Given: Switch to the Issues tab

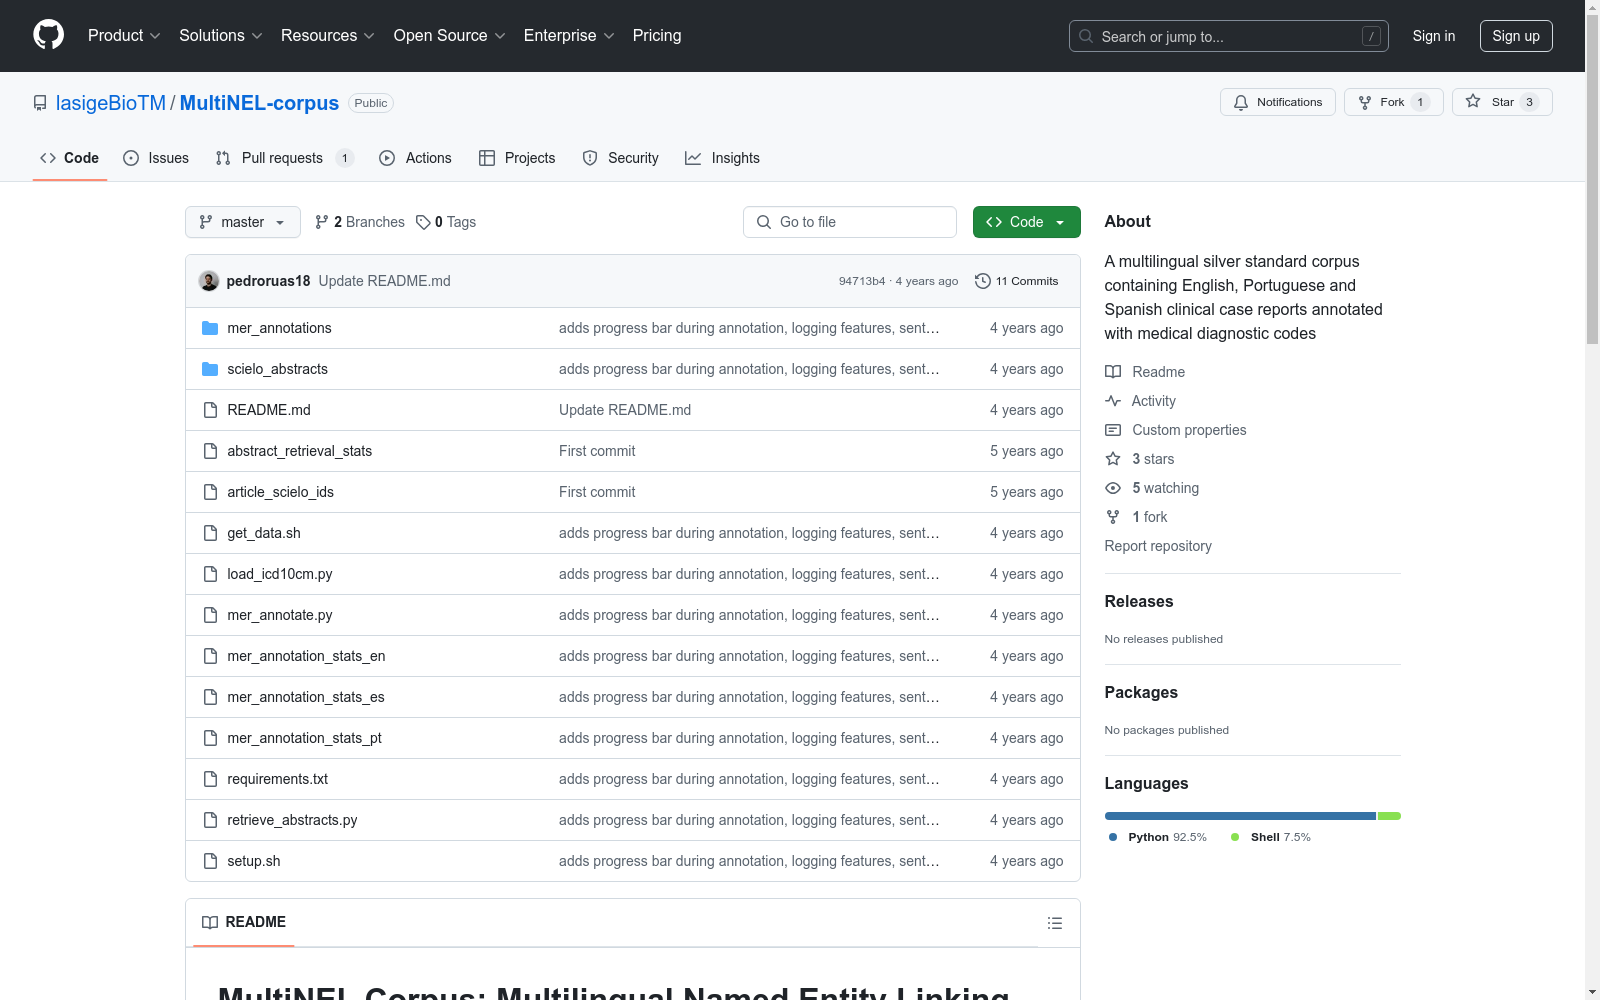Looking at the screenshot, I should click(156, 158).
